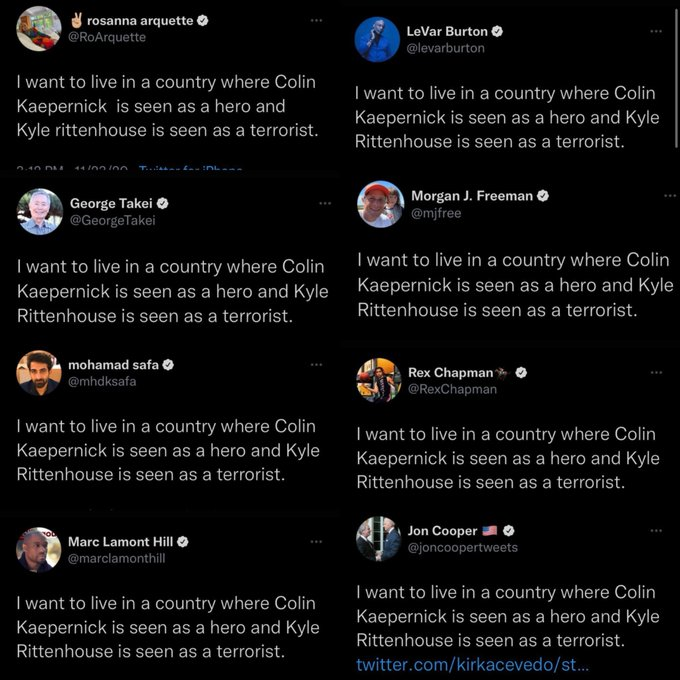Open more options on Jon Cooper's tweet
Image resolution: width=680 pixels, height=680 pixels.
click(x=656, y=530)
